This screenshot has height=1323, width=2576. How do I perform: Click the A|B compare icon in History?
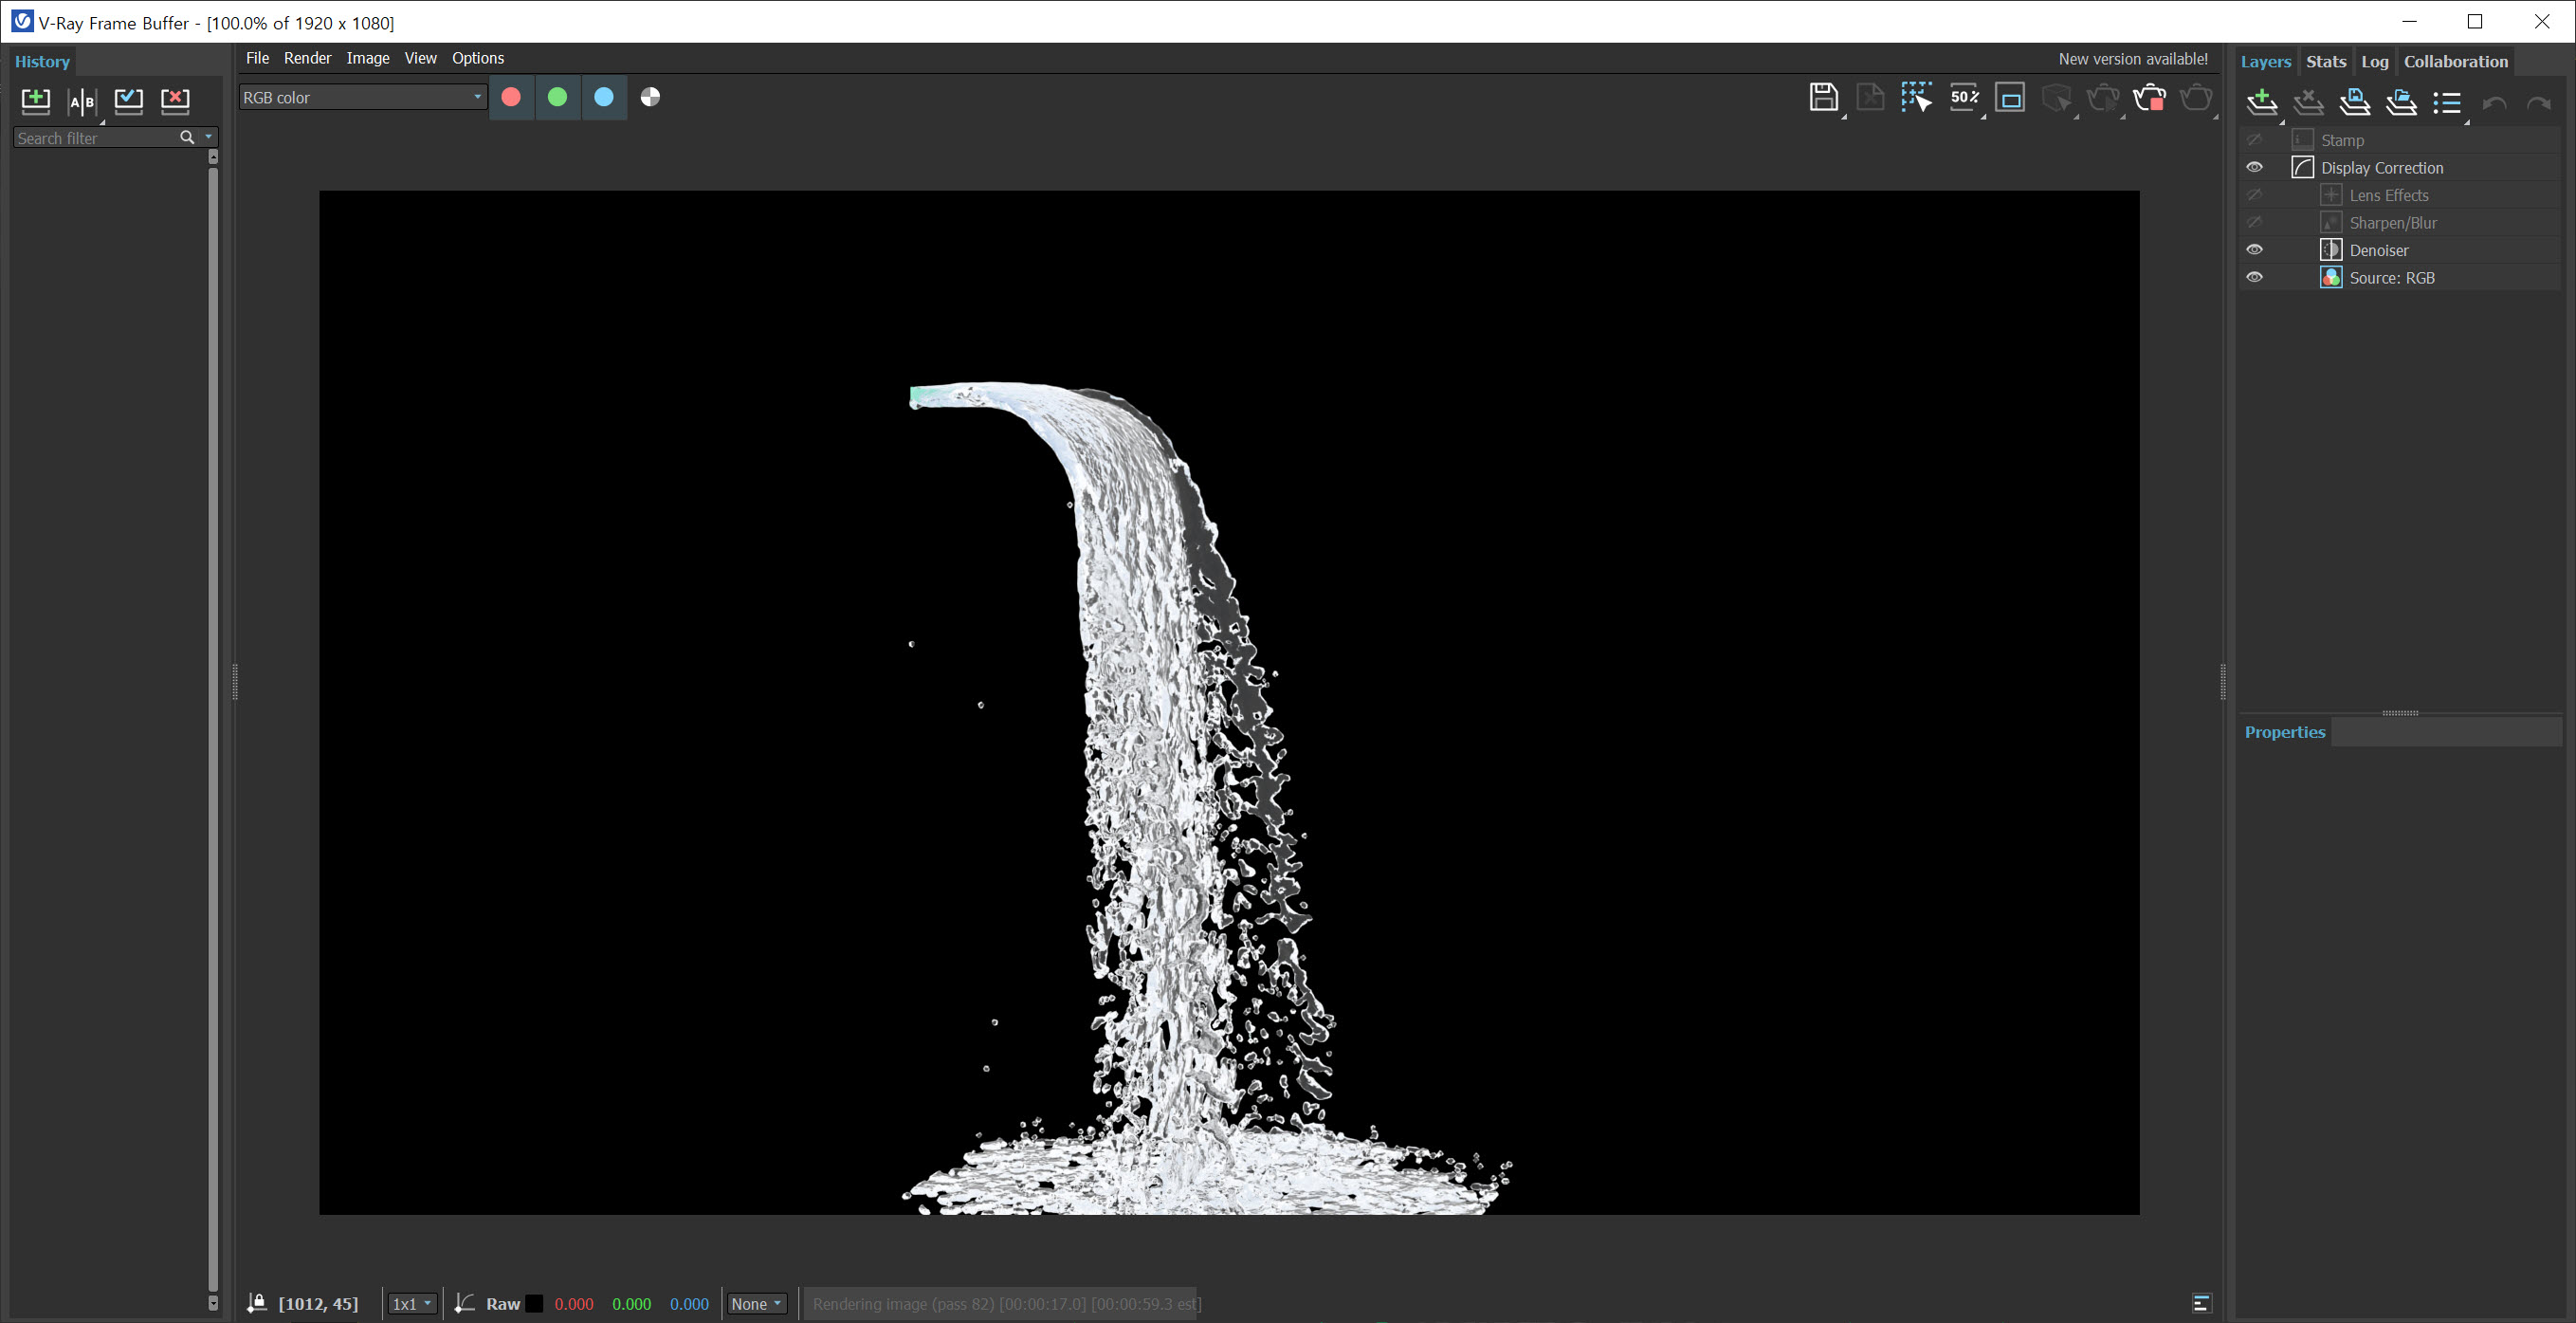point(82,101)
